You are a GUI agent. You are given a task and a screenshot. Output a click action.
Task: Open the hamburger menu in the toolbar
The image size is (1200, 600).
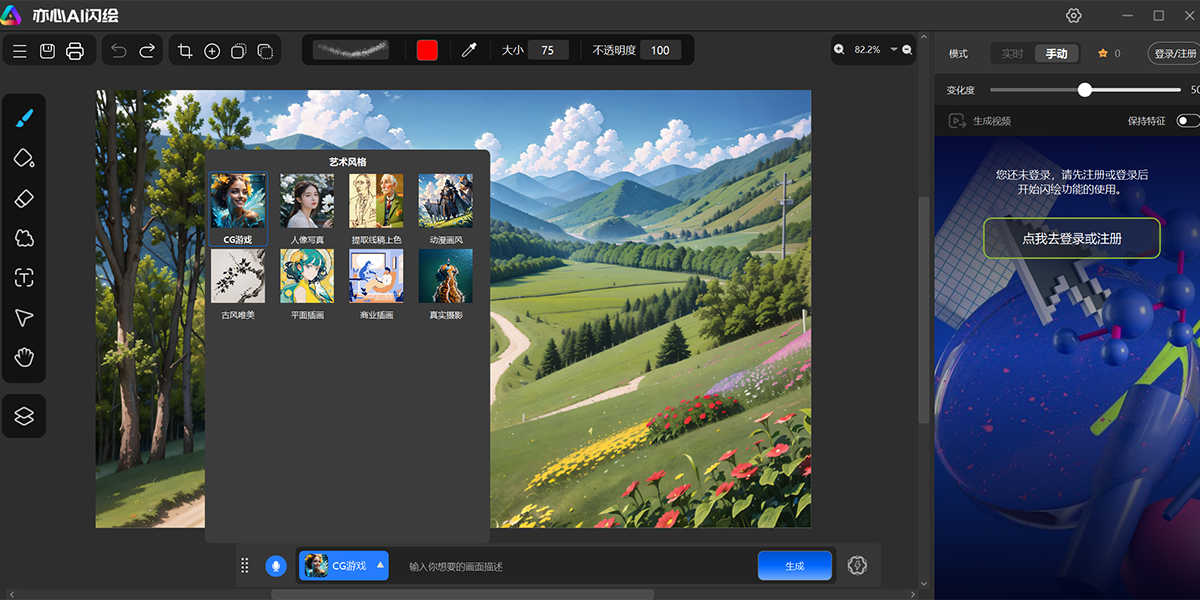pos(20,51)
